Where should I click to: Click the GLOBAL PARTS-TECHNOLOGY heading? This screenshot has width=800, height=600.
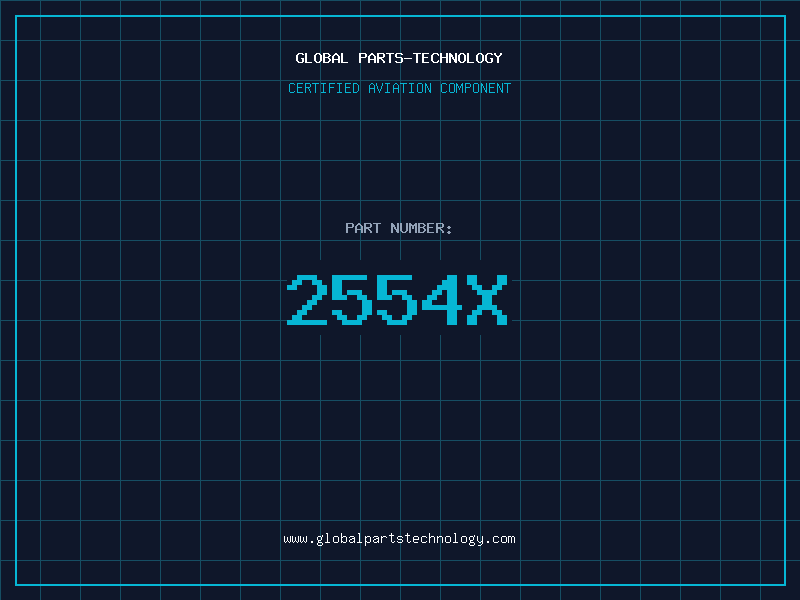(399, 58)
